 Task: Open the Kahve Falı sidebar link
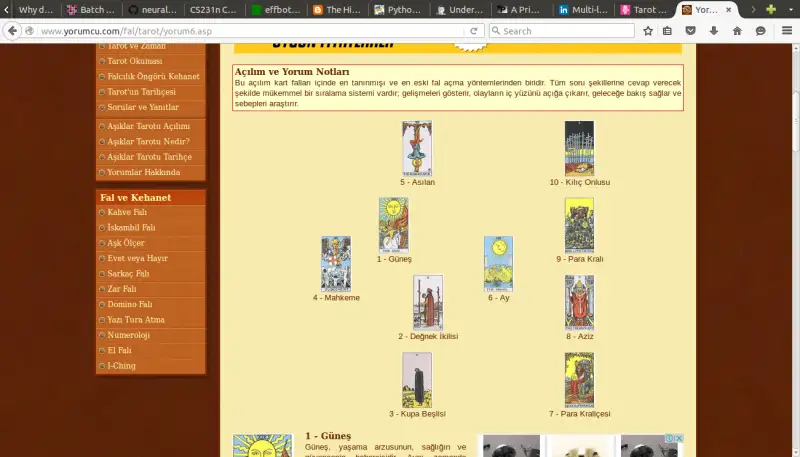(x=127, y=212)
